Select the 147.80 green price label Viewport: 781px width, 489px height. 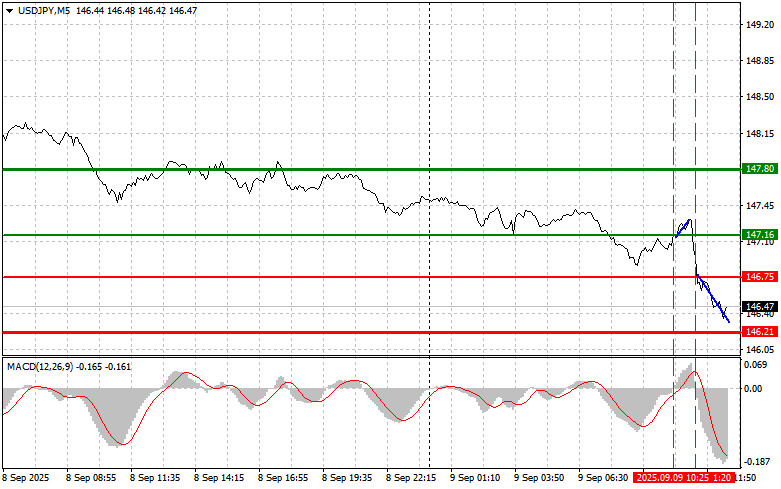click(759, 170)
